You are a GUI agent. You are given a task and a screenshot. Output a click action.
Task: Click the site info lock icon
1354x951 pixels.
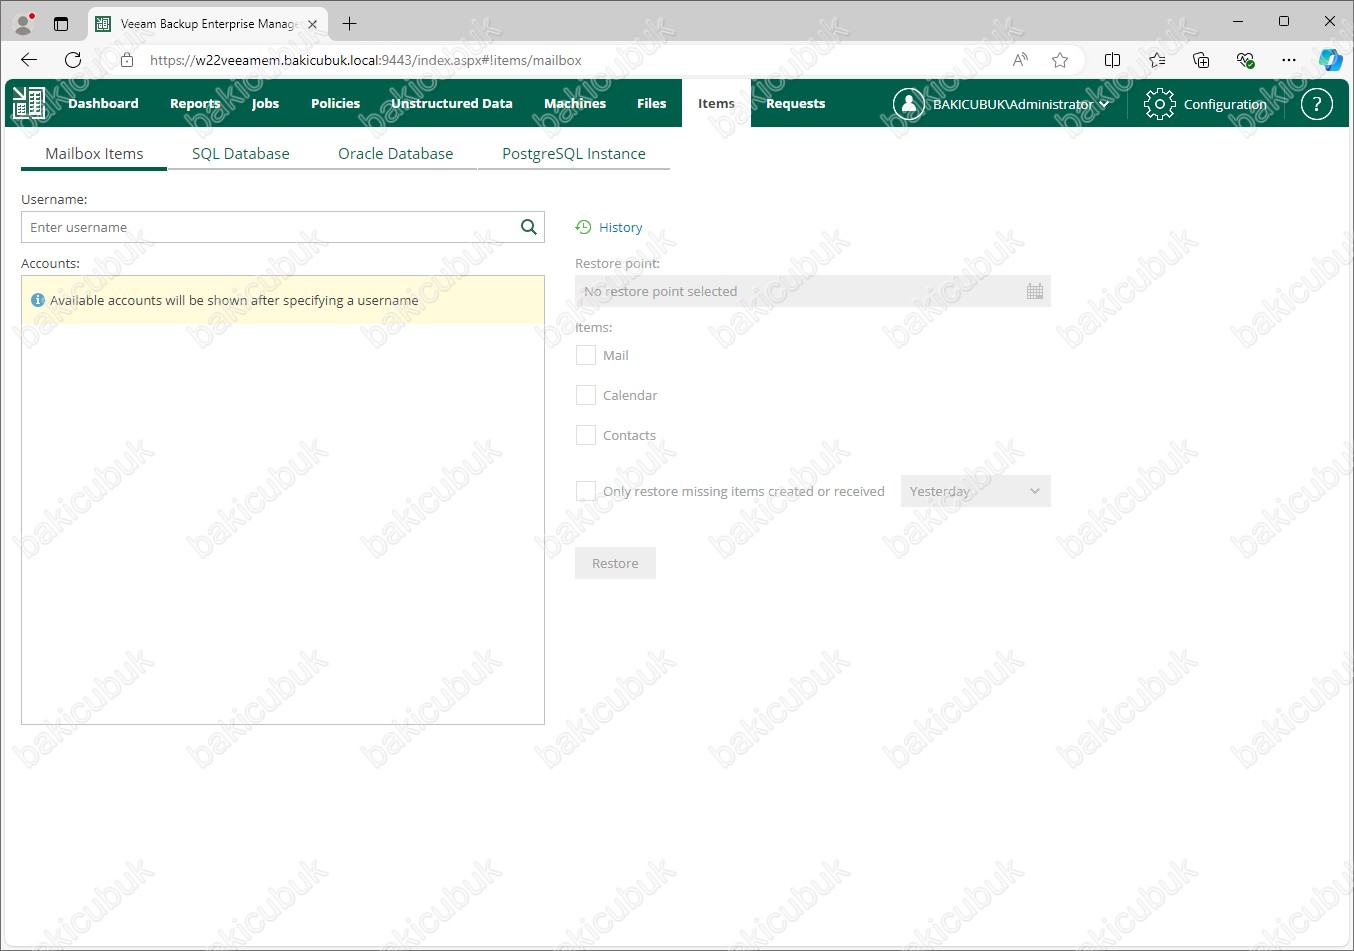pyautogui.click(x=127, y=60)
